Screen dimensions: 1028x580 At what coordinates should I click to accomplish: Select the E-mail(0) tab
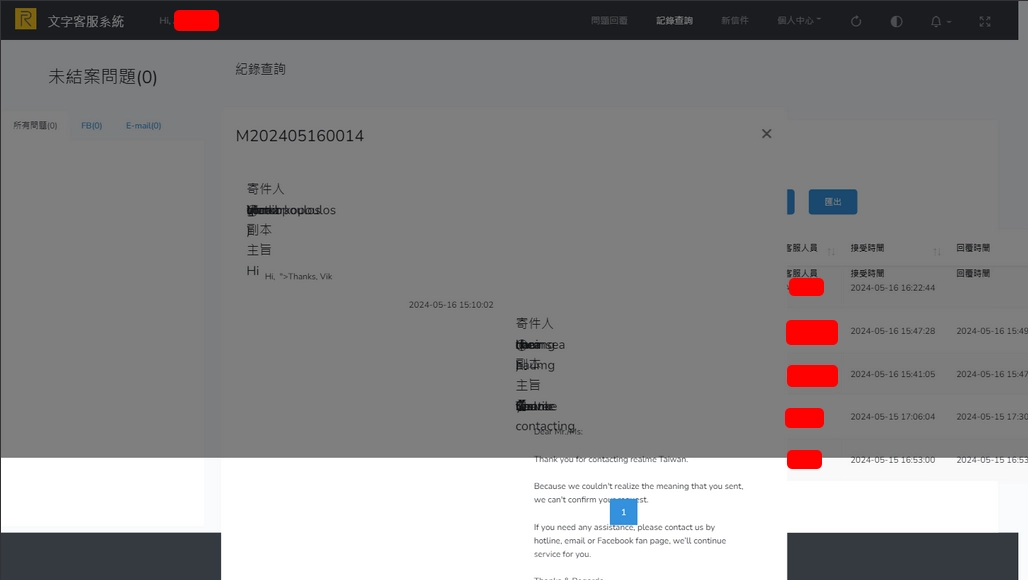pos(144,125)
